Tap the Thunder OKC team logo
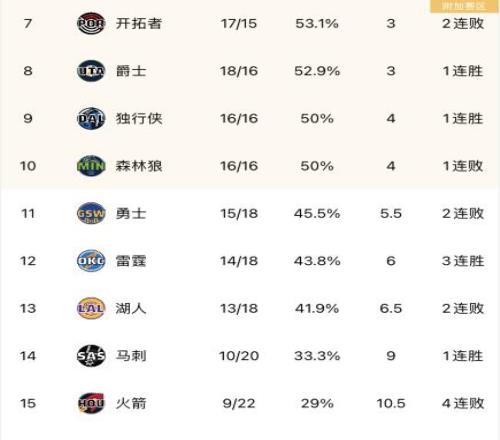500x440 pixels. click(91, 261)
